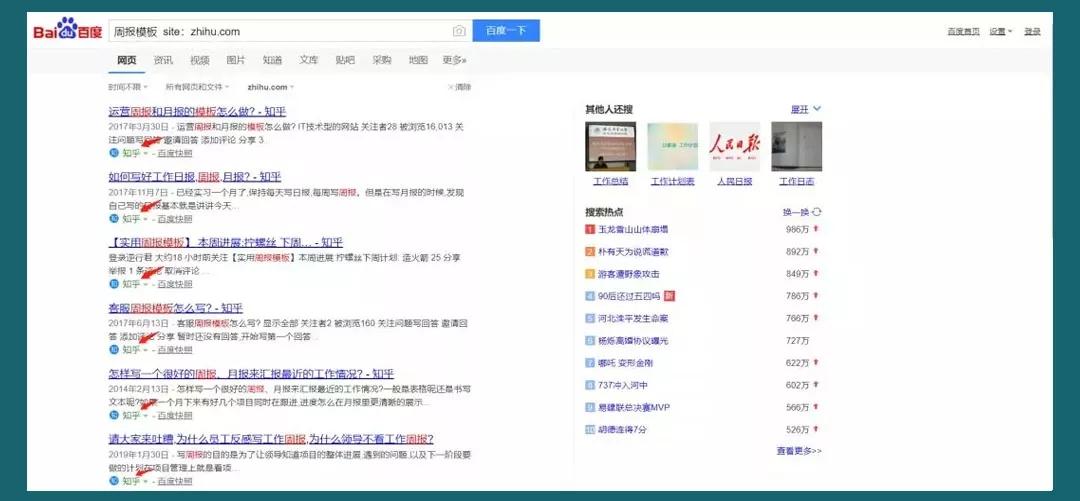Switch to the 贴吧 tab

coord(345,60)
